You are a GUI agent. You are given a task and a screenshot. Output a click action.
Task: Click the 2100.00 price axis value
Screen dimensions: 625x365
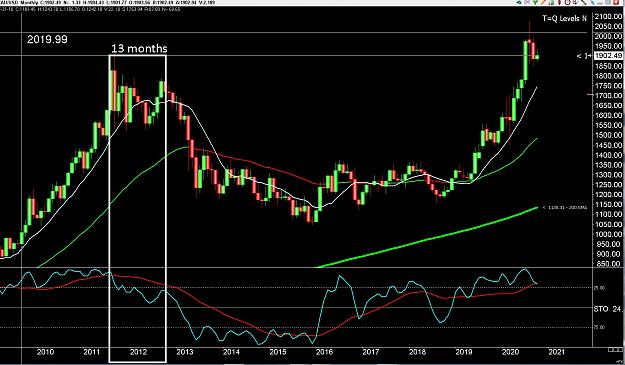[x=608, y=16]
